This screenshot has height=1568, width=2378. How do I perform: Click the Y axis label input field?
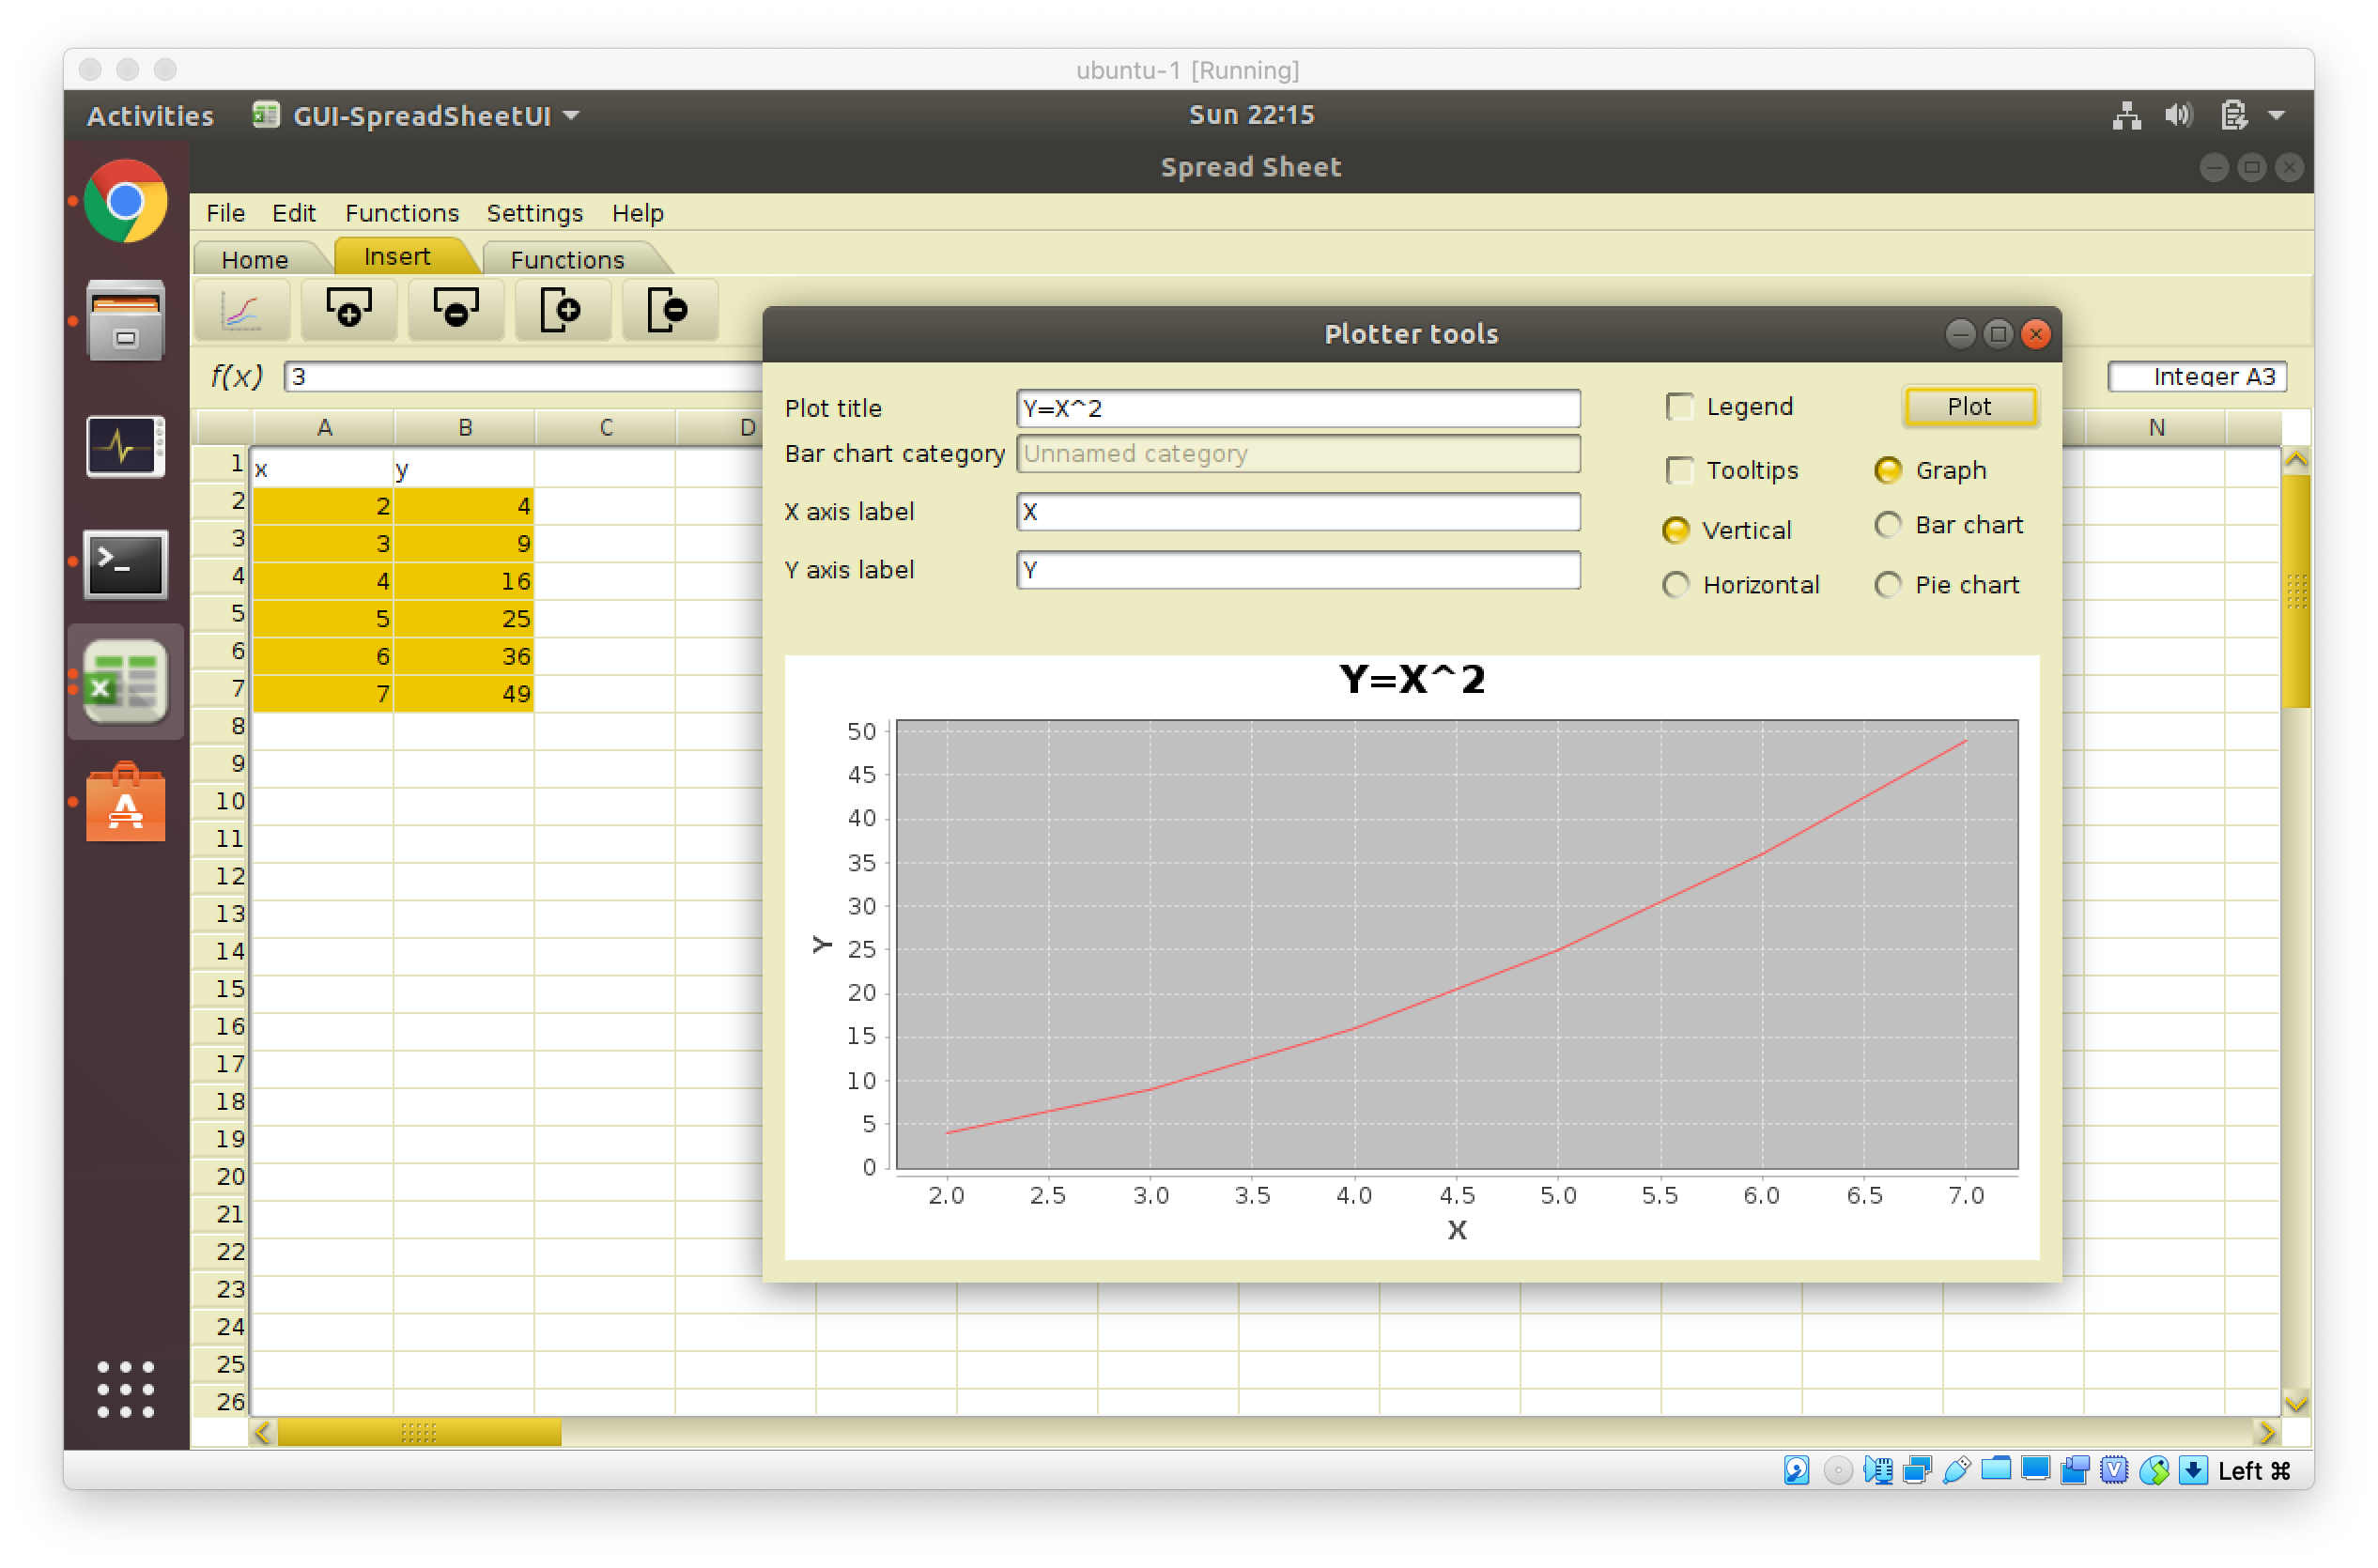point(1297,570)
